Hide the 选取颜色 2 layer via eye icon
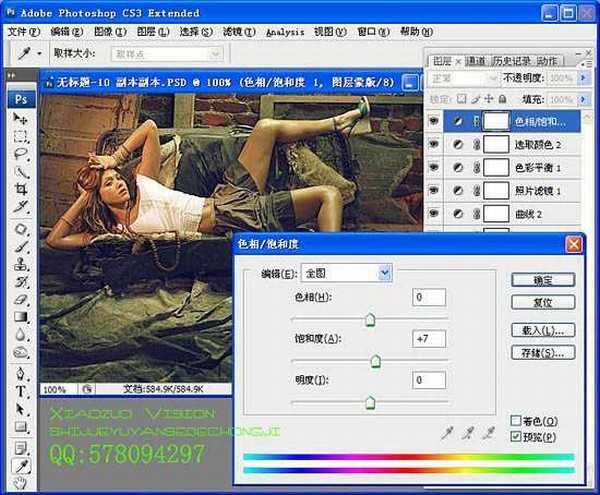The image size is (600, 495). coord(434,144)
